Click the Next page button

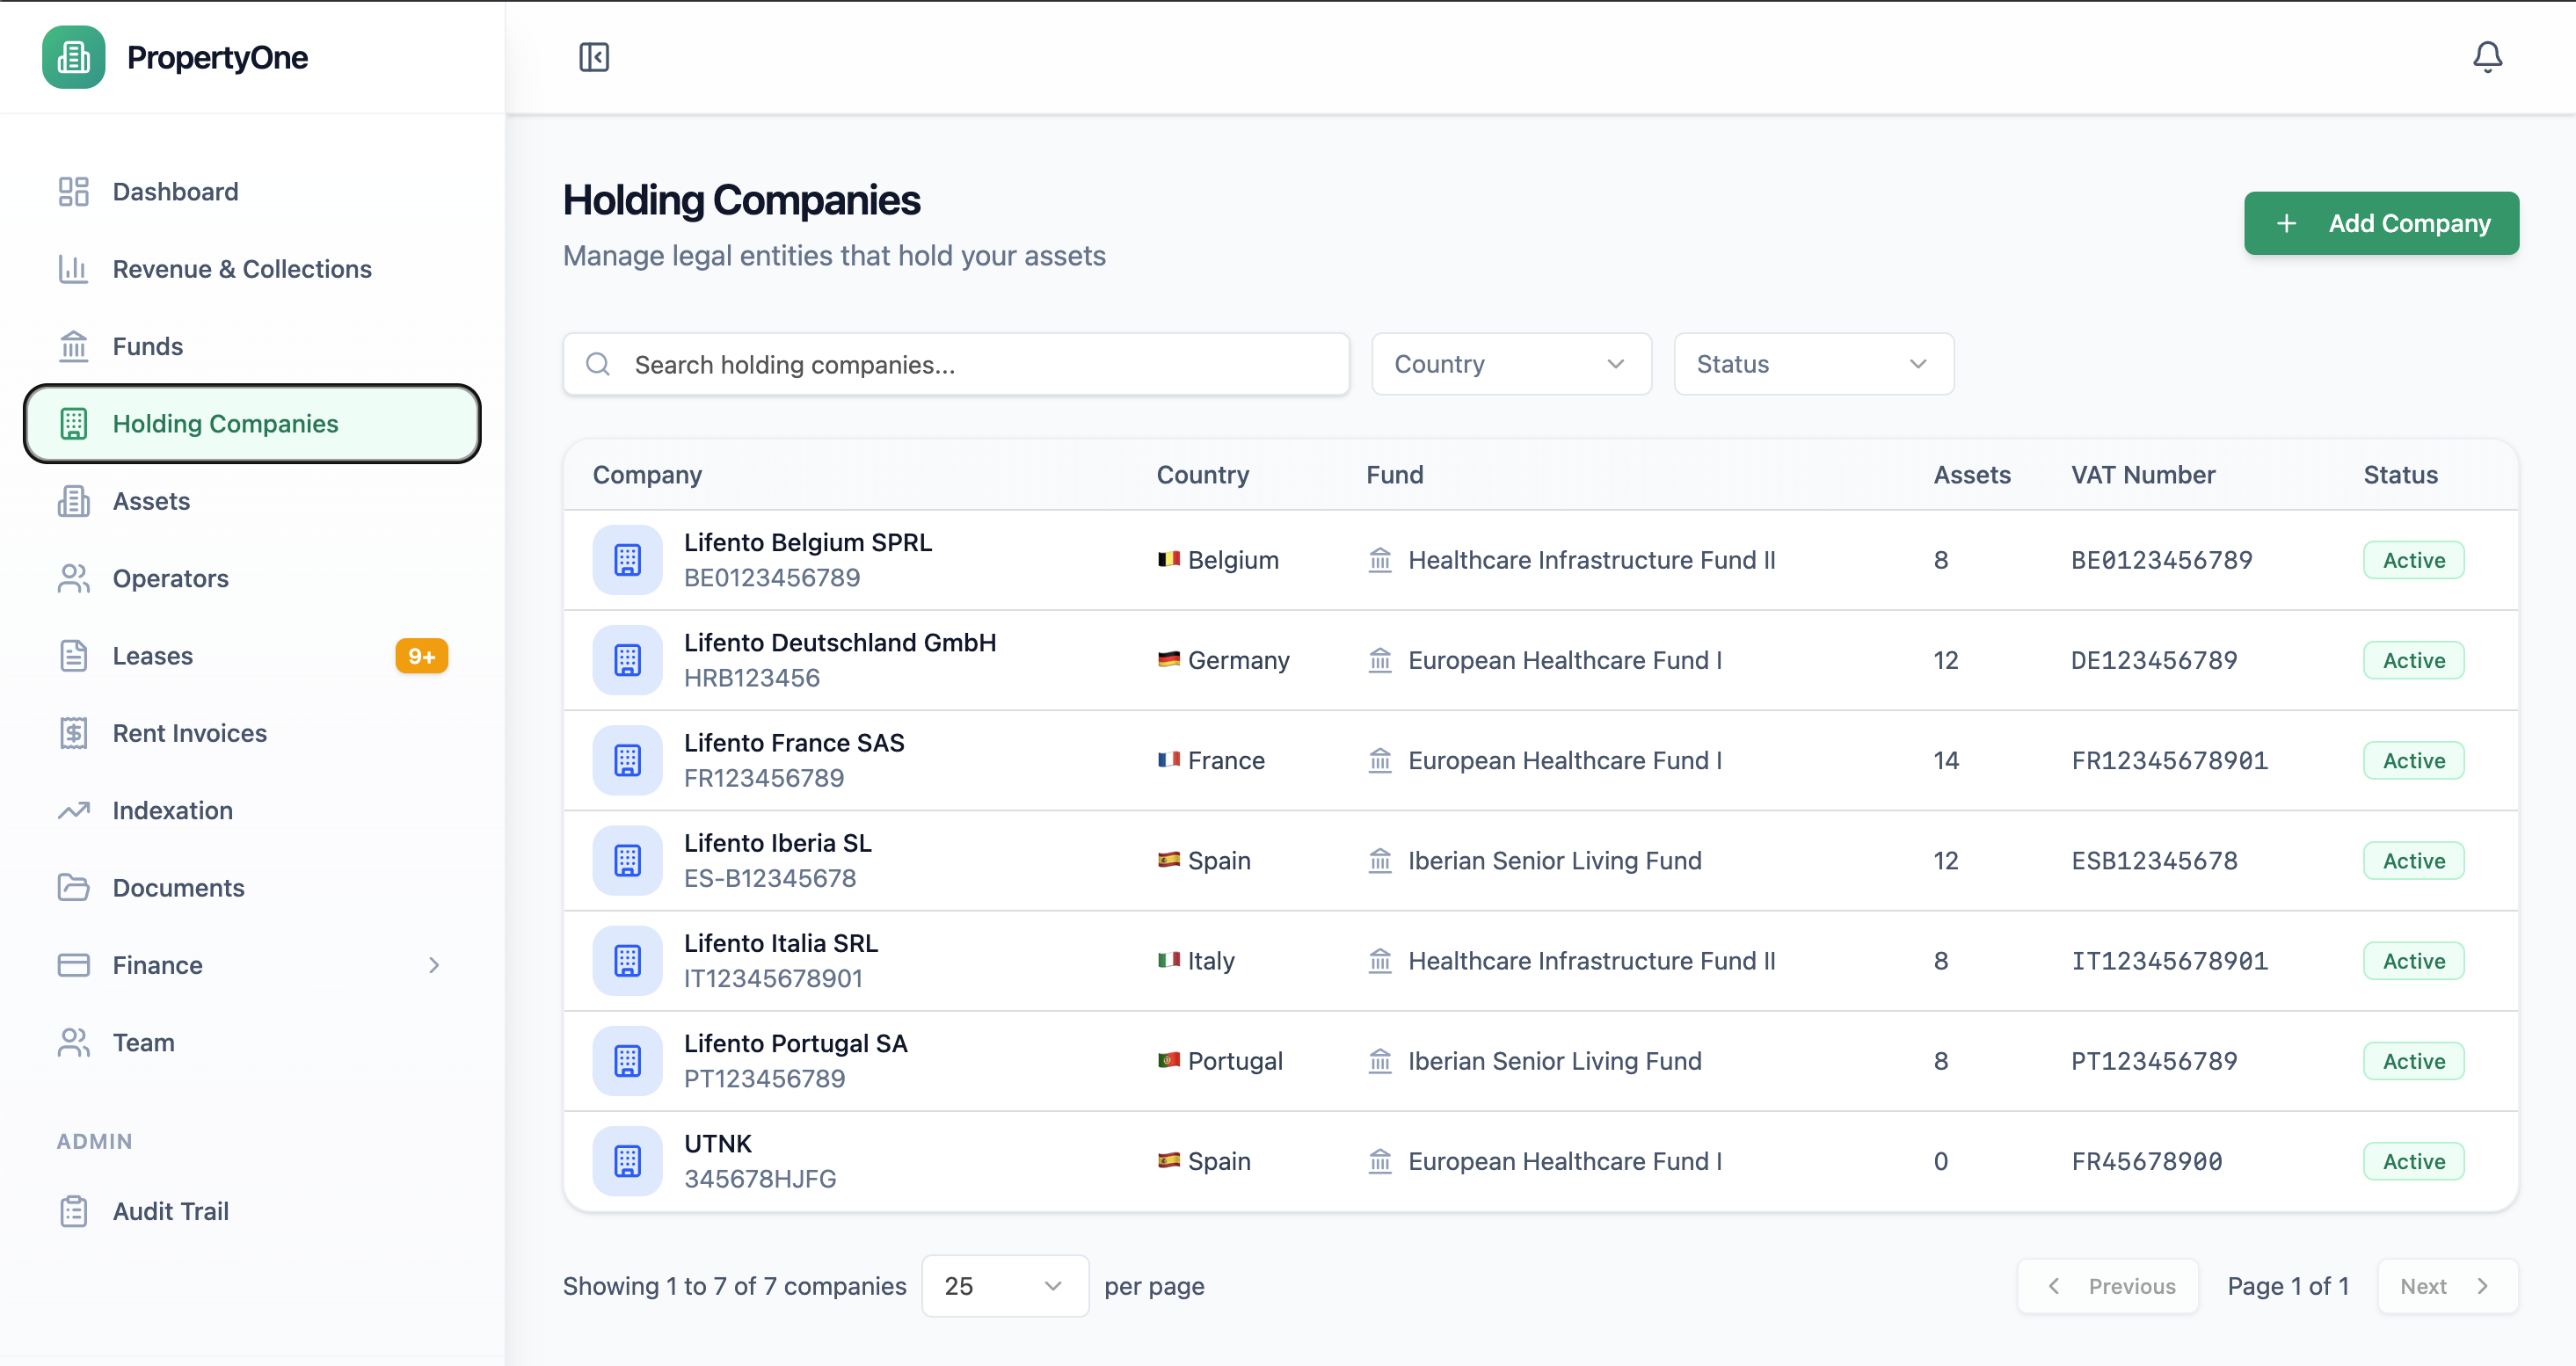pyautogui.click(x=2447, y=1286)
